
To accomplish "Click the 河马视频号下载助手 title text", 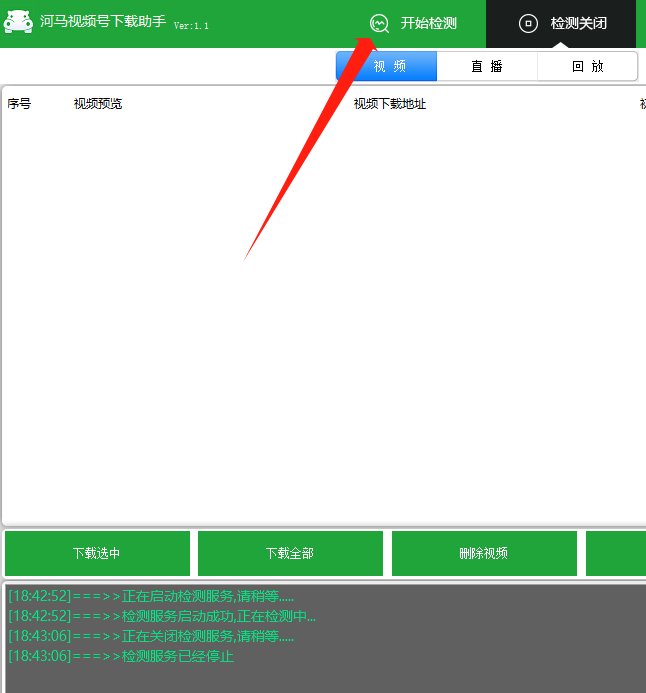I will [x=103, y=22].
